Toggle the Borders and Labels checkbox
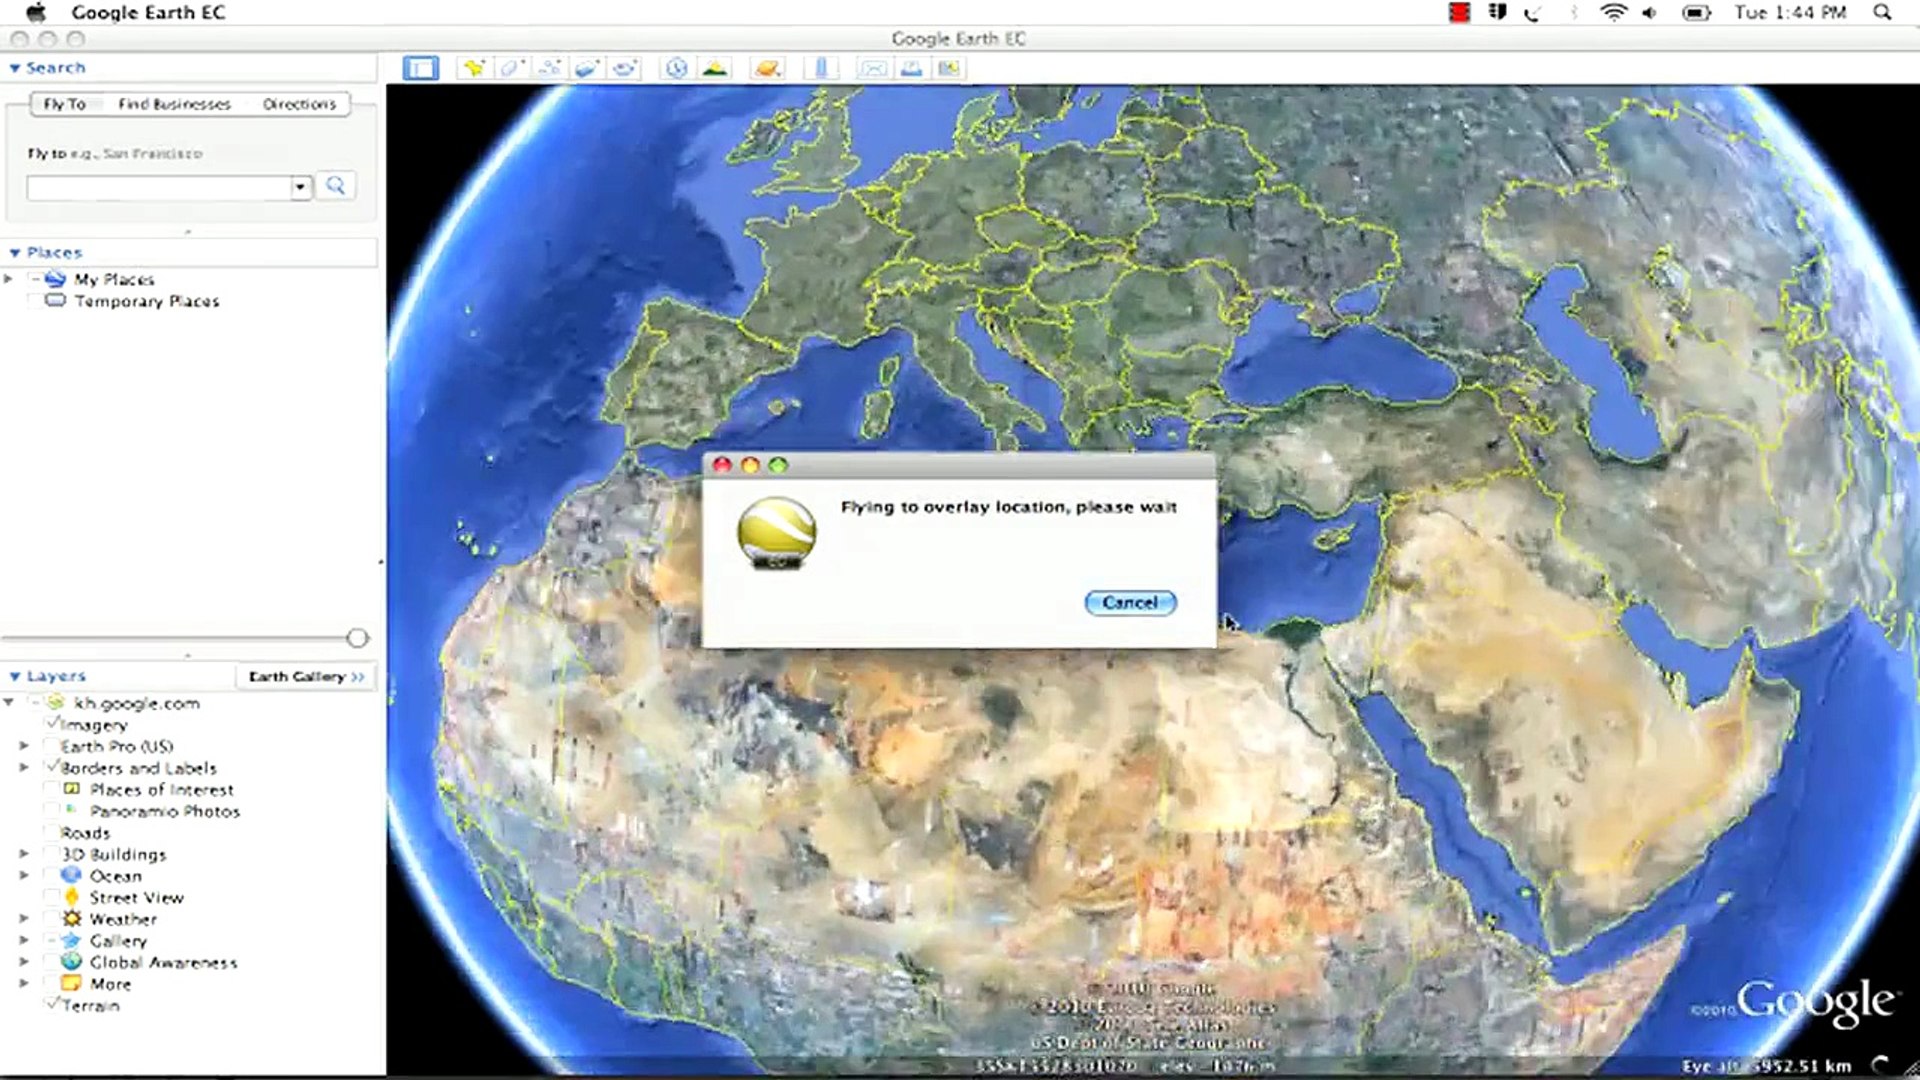1920x1080 pixels. pos(52,767)
